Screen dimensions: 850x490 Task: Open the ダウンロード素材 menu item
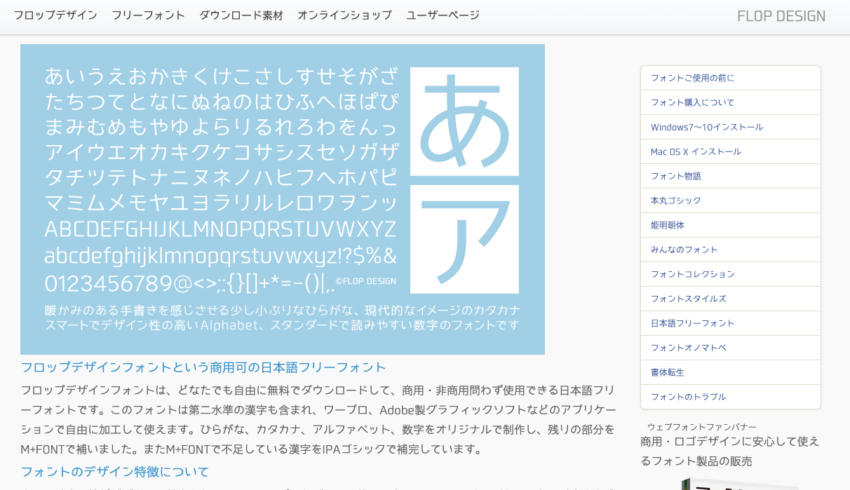241,15
